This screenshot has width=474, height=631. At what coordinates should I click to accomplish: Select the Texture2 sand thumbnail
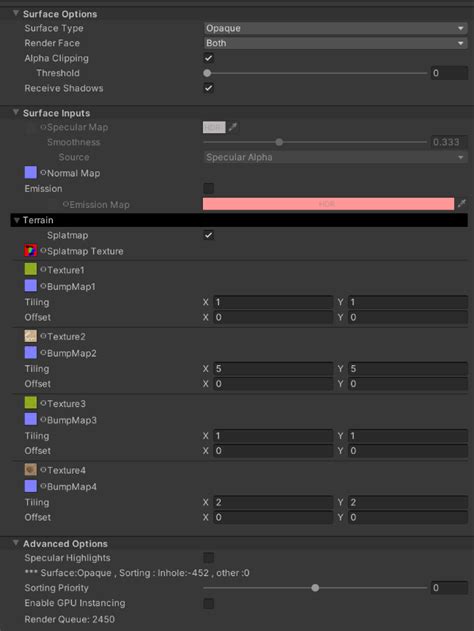tap(31, 336)
